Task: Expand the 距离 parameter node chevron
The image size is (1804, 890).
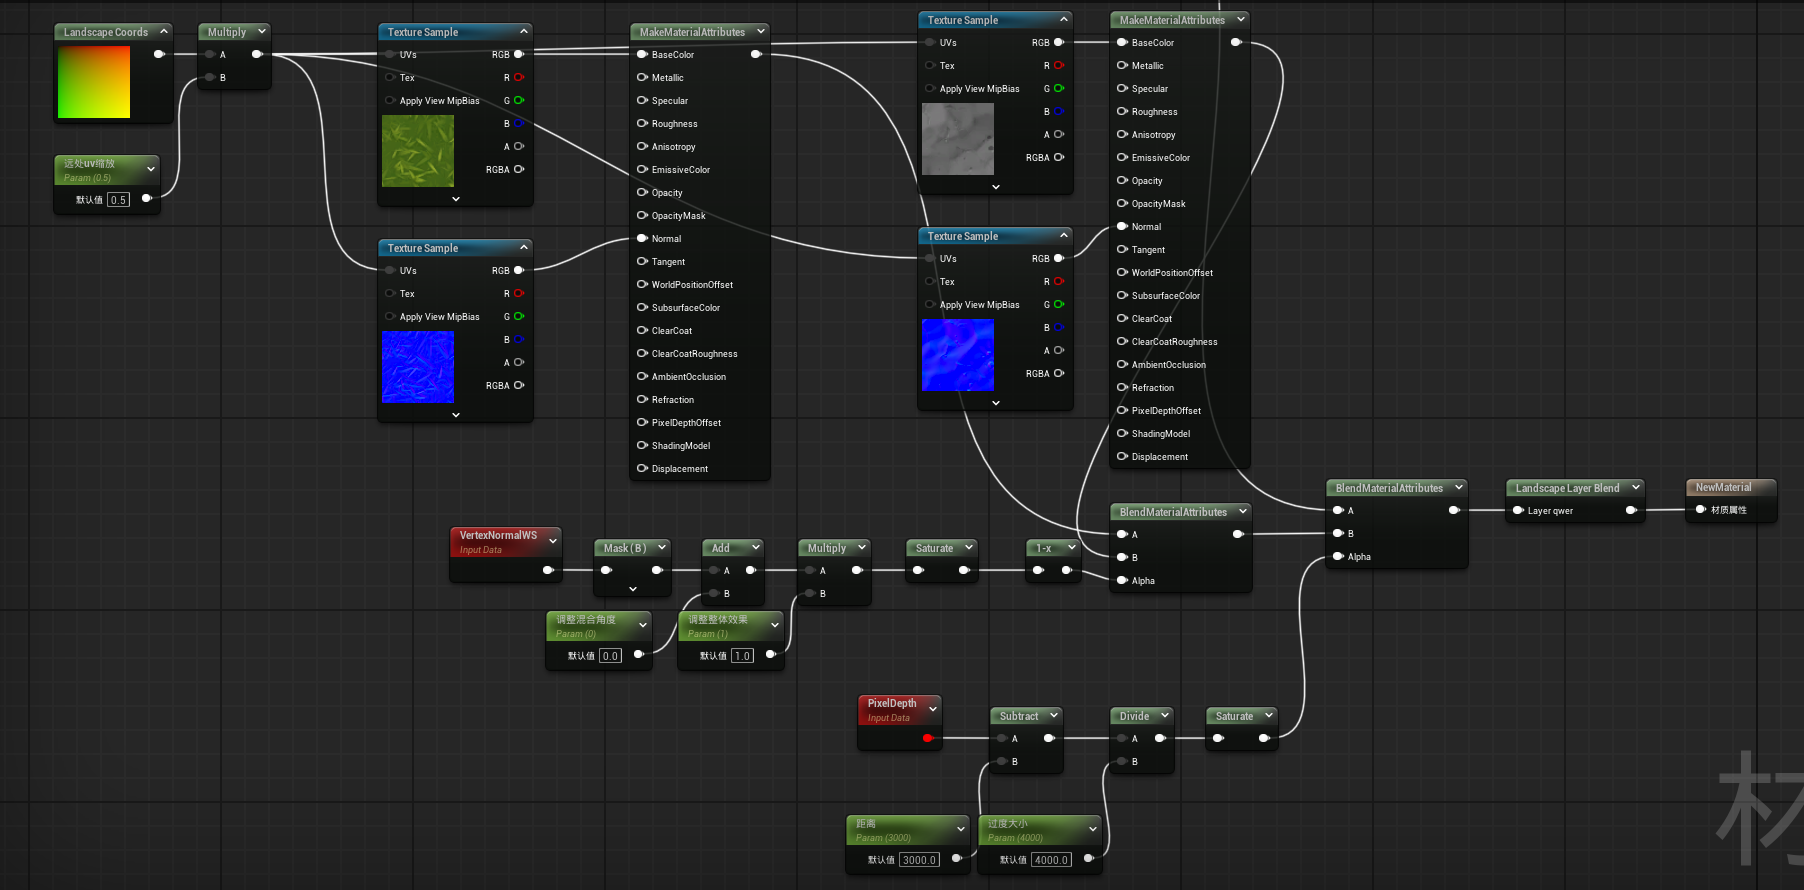Action: tap(960, 829)
